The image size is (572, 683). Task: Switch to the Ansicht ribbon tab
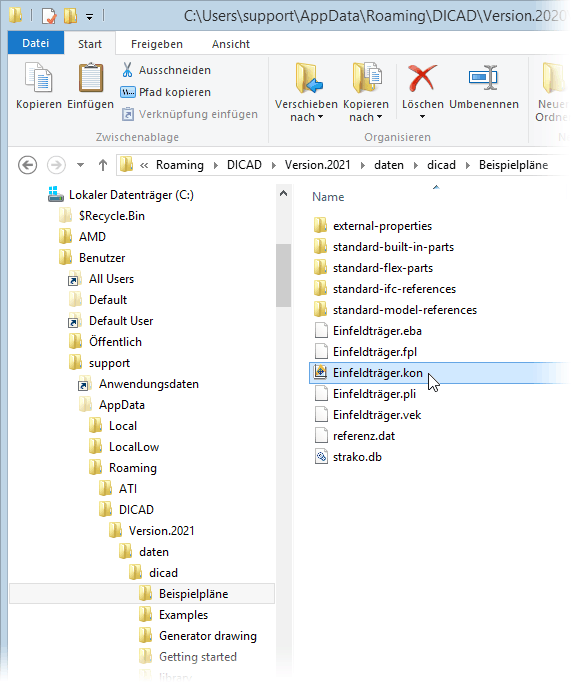point(231,44)
